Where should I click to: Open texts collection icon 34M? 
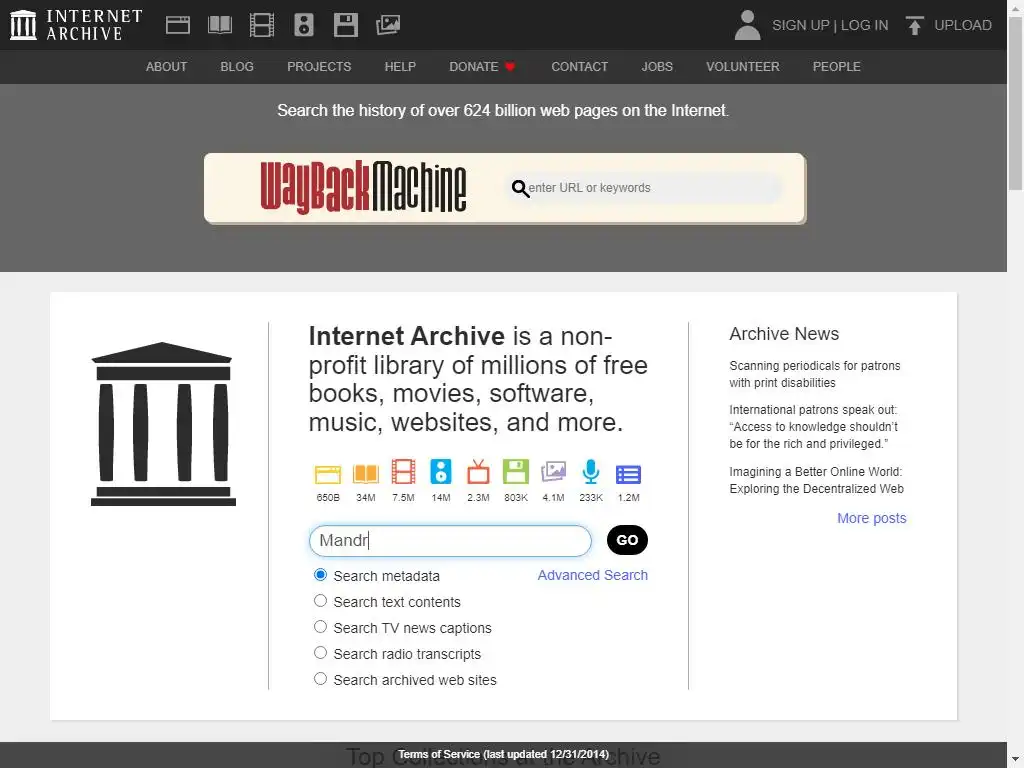[366, 473]
